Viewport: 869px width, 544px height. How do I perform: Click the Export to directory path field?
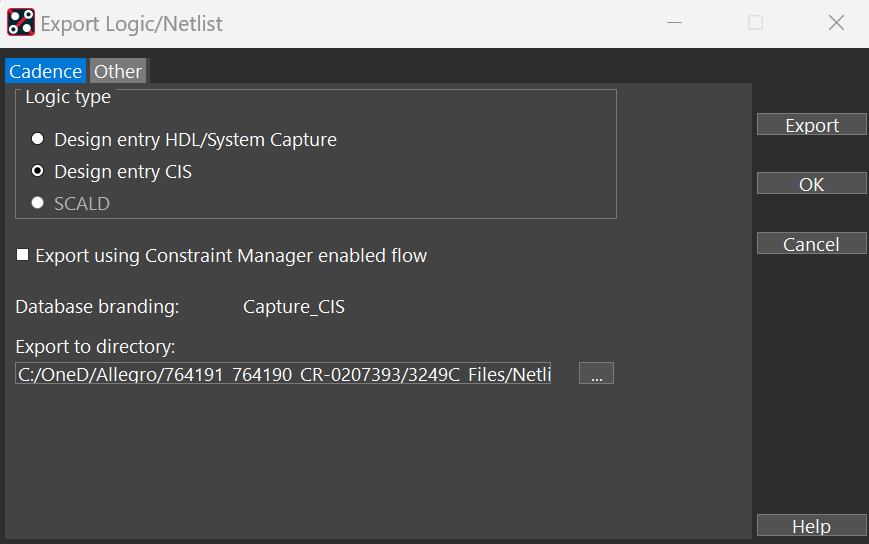(284, 374)
